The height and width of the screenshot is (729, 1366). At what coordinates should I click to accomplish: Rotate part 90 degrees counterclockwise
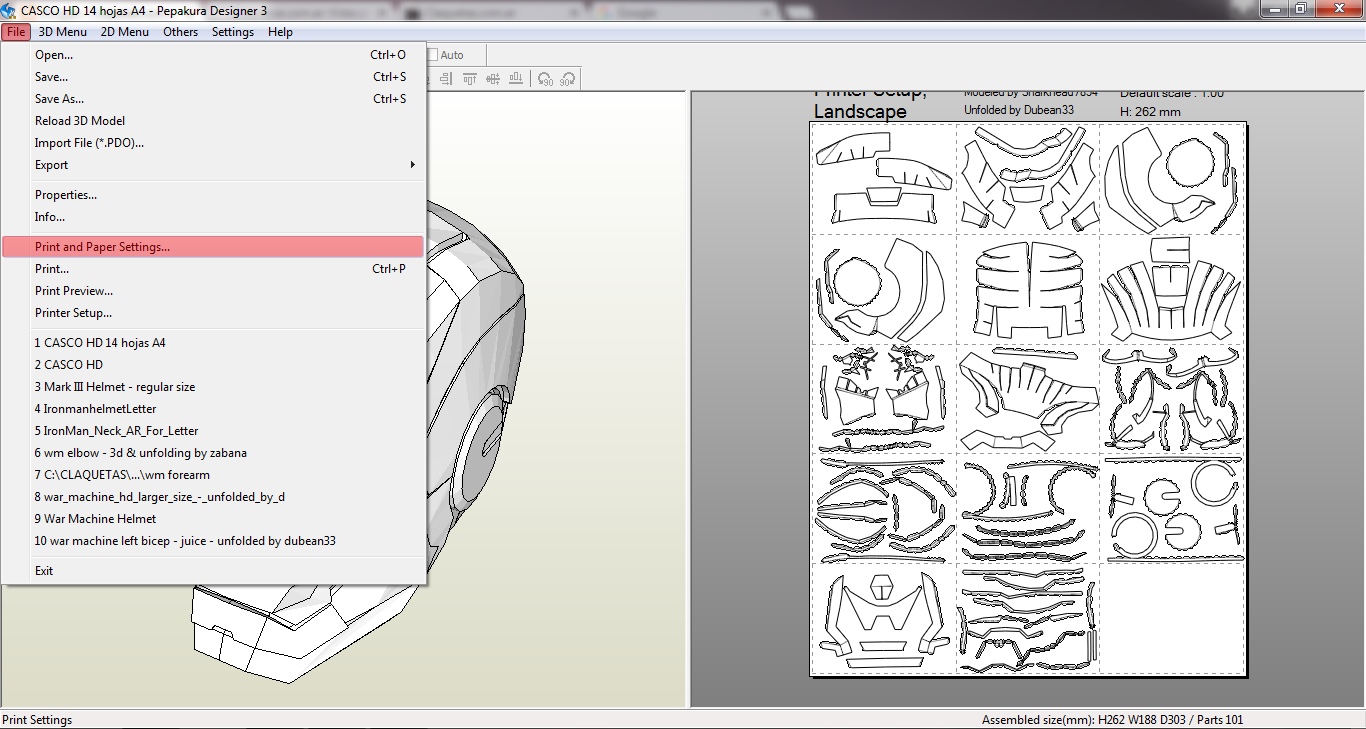click(545, 79)
